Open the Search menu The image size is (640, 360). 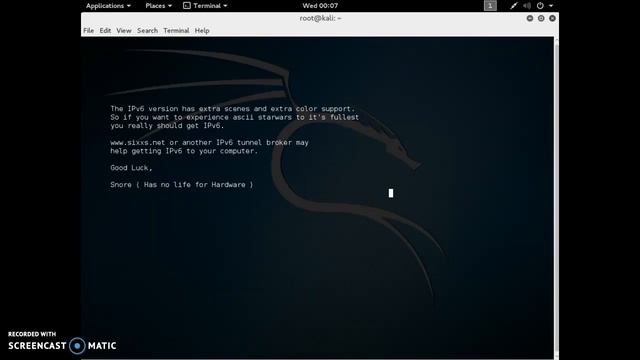147,31
